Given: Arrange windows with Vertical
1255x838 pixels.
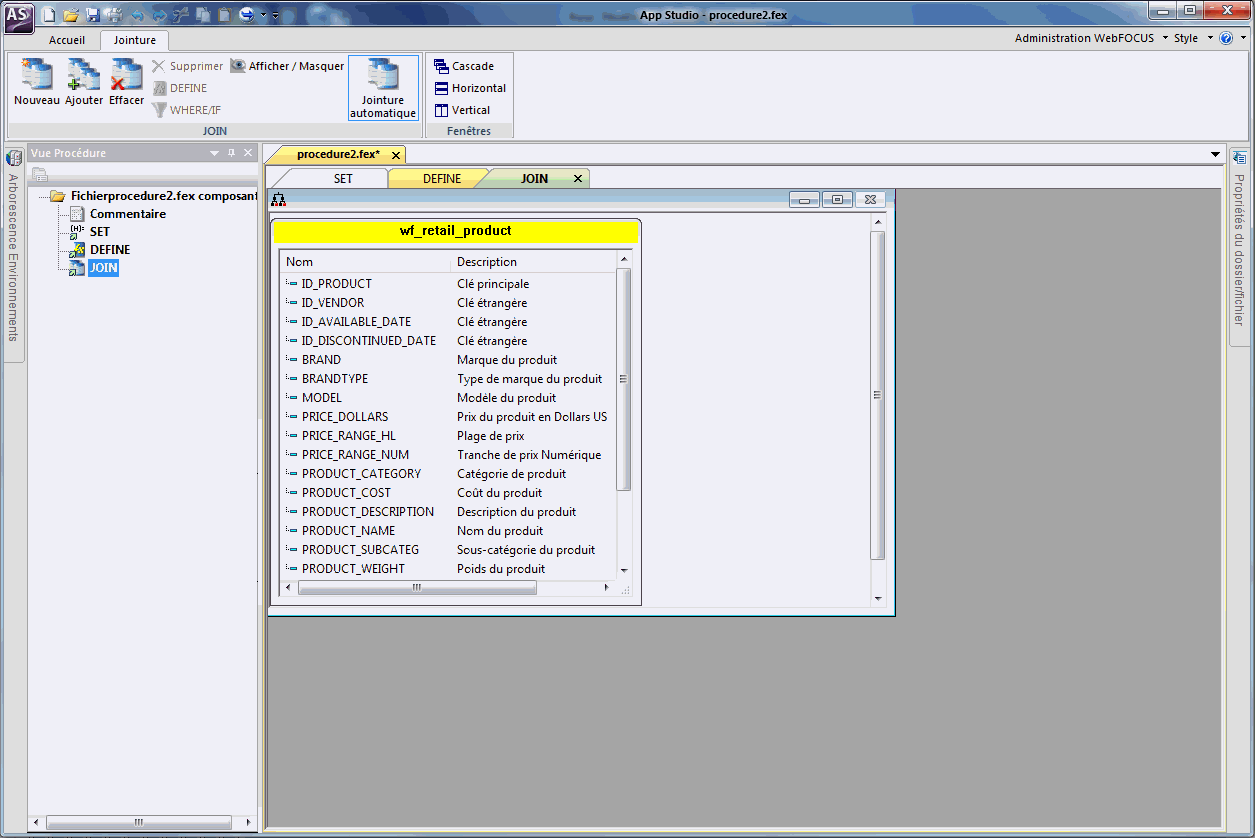Looking at the screenshot, I should (x=461, y=110).
